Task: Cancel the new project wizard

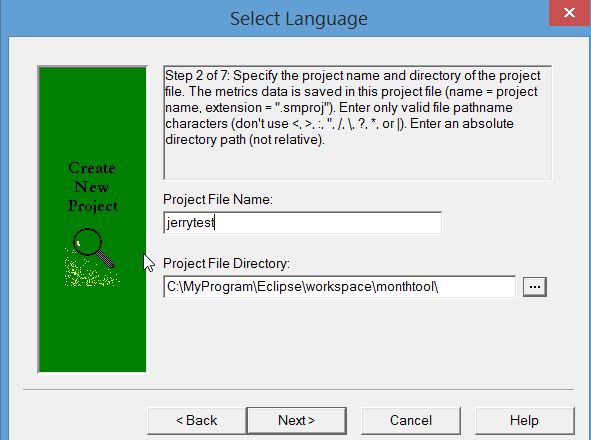Action: [411, 420]
